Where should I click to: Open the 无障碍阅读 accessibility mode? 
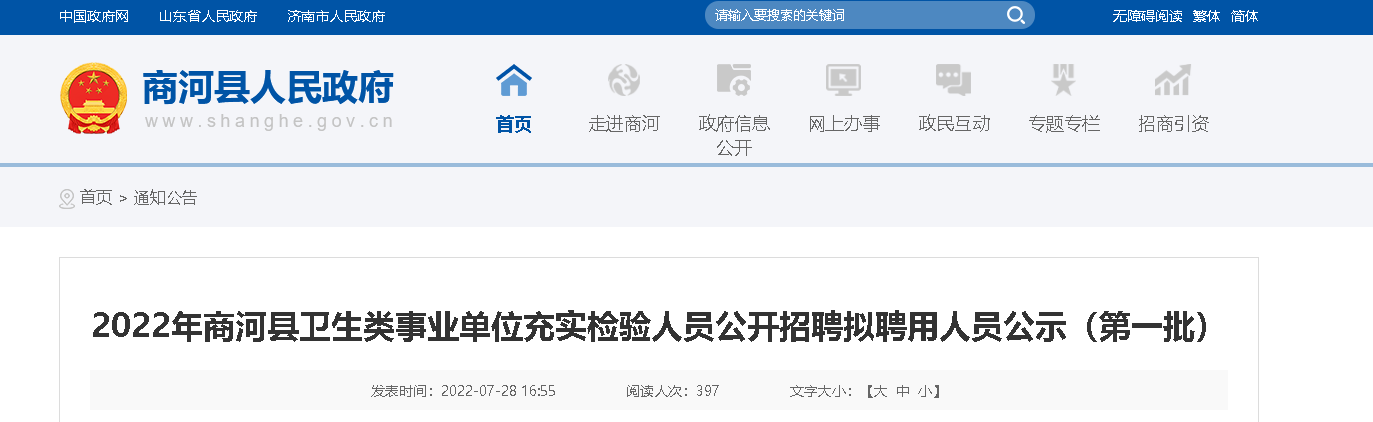(x=1147, y=16)
